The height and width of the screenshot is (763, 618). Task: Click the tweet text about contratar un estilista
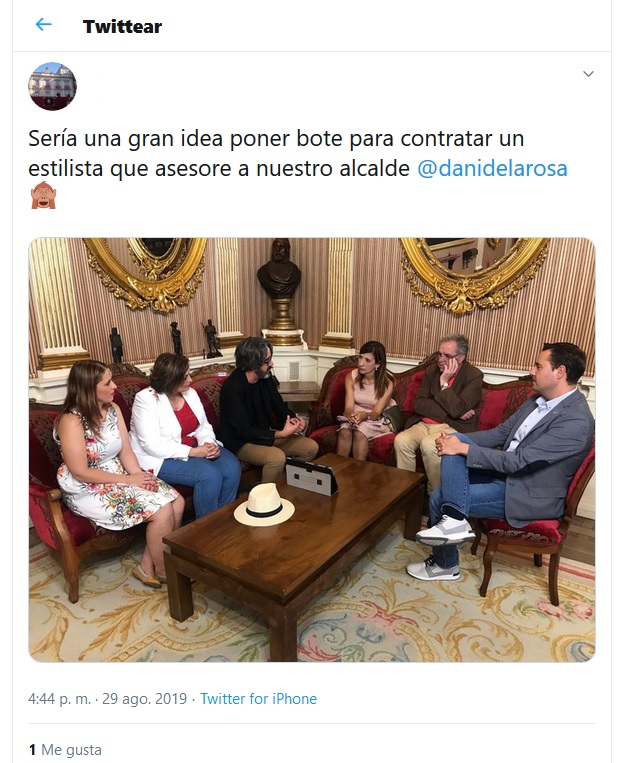pos(298,153)
